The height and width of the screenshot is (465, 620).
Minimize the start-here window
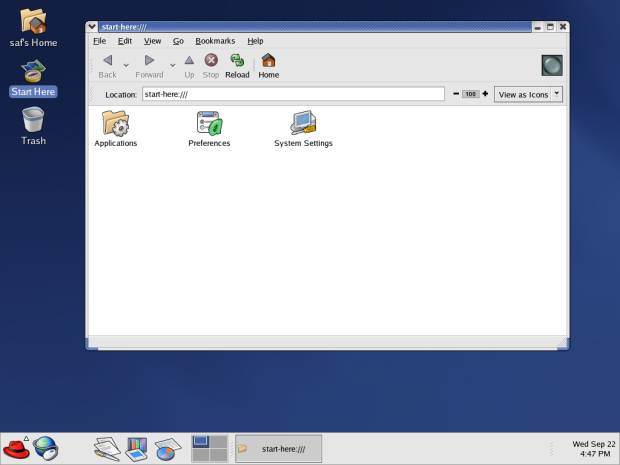click(x=537, y=27)
